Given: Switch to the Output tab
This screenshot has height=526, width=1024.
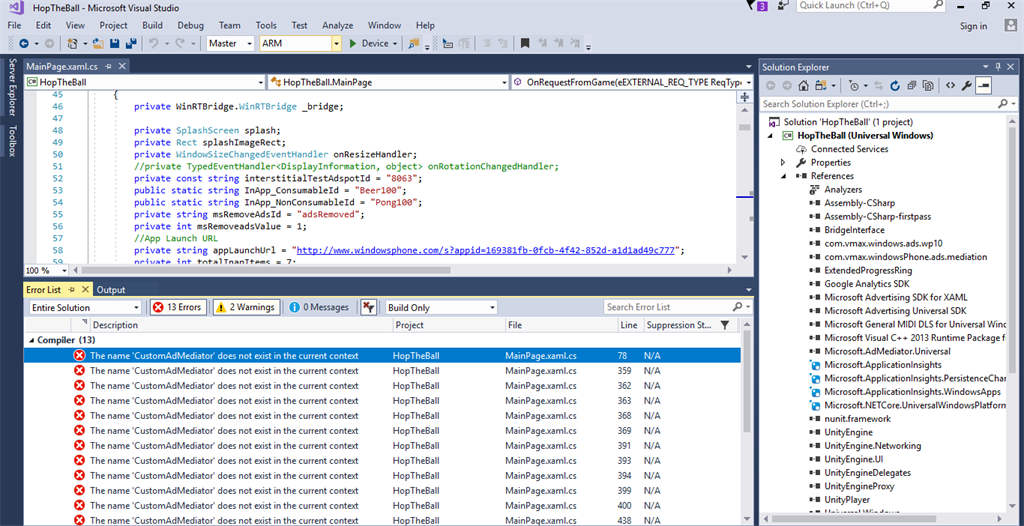Looking at the screenshot, I should click(x=110, y=290).
